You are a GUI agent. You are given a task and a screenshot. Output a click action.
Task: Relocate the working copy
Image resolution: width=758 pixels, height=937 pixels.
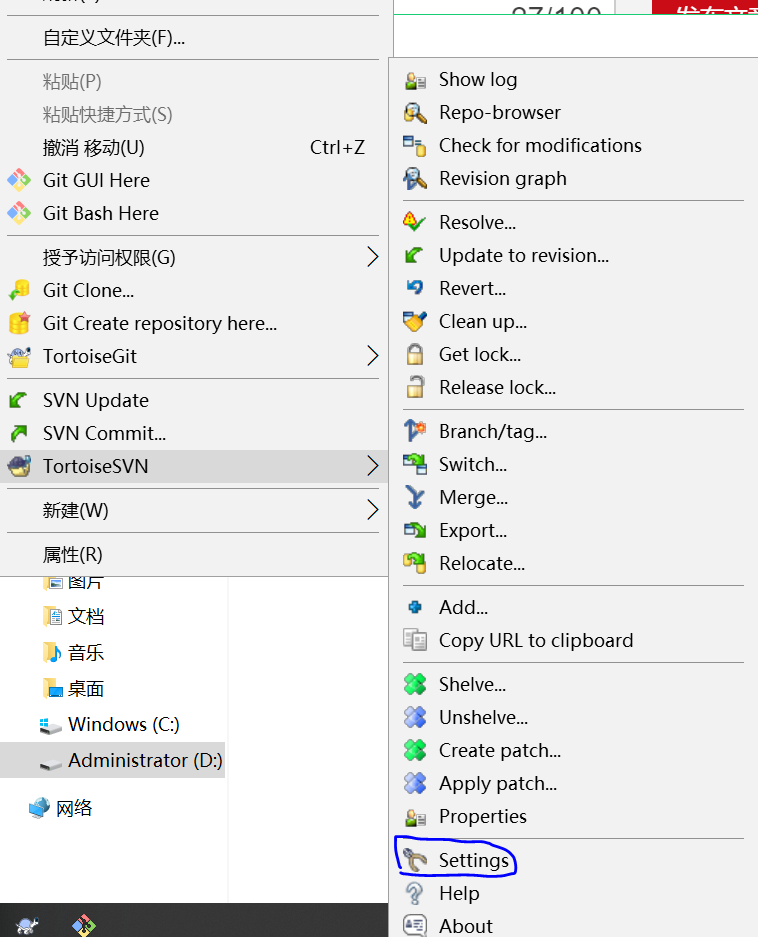(481, 563)
